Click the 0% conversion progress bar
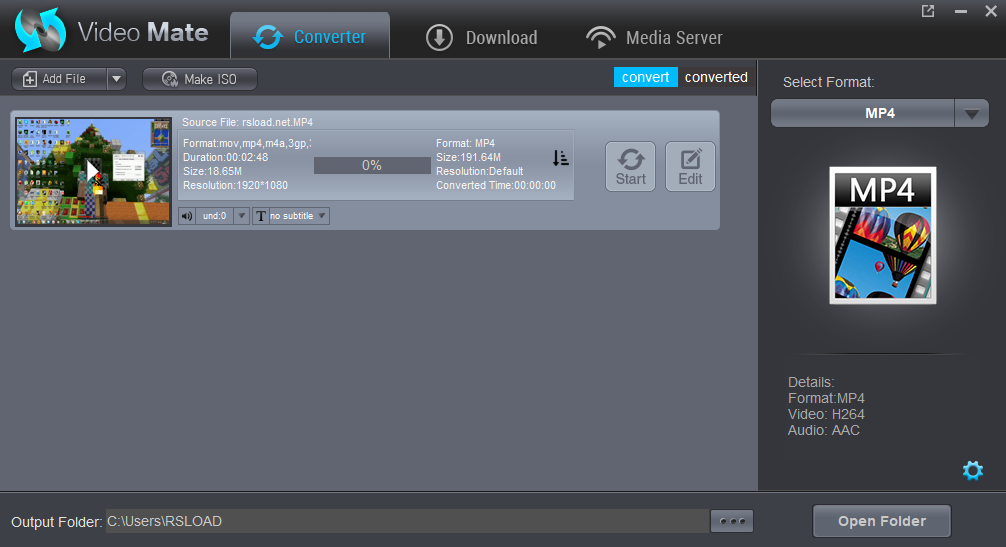 point(372,165)
